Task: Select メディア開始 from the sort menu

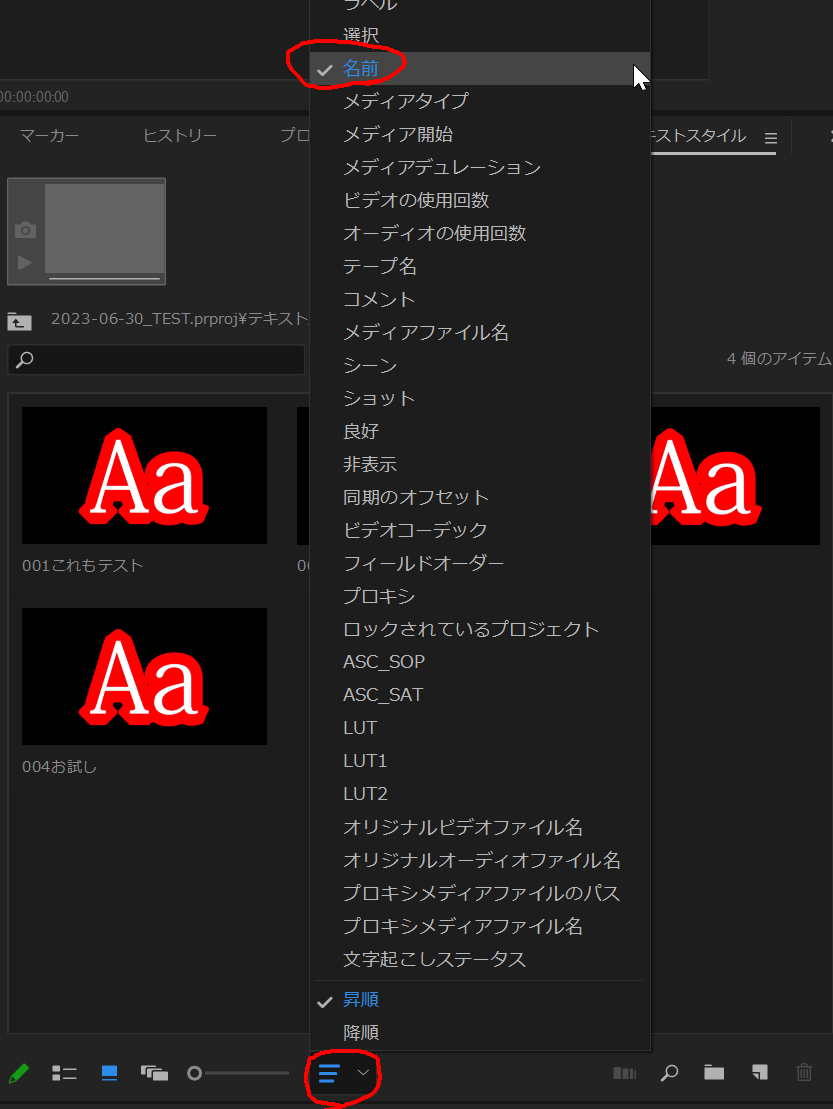Action: (x=399, y=134)
